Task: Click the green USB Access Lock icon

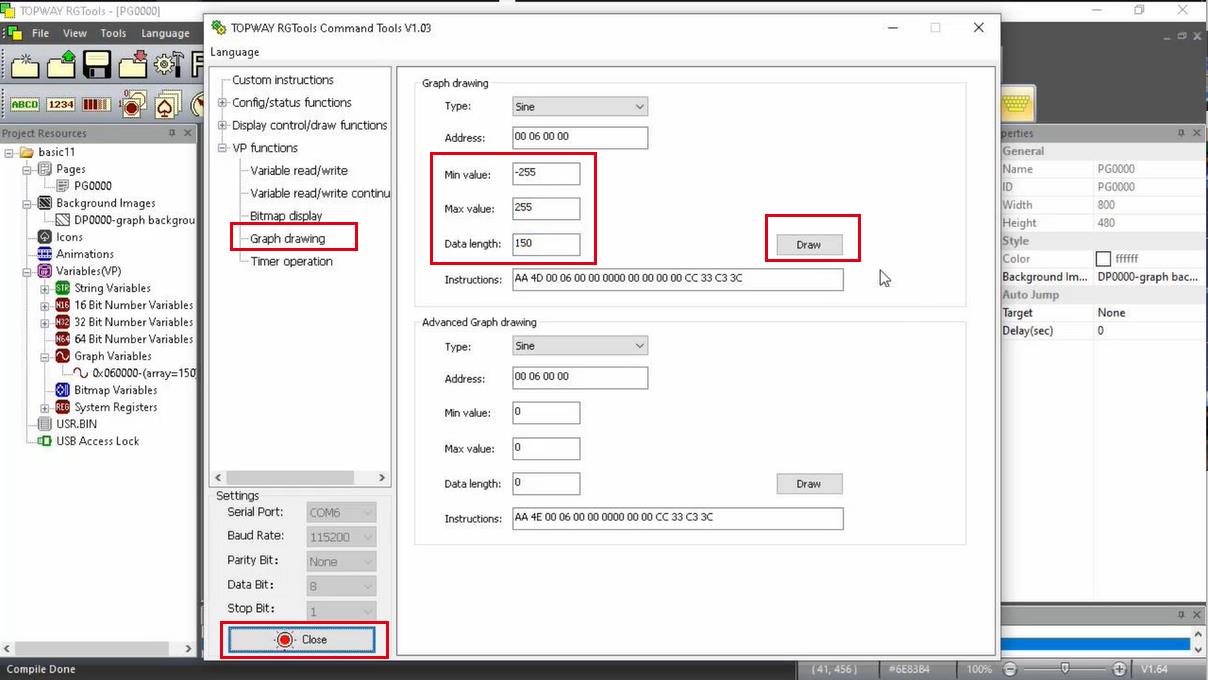Action: pyautogui.click(x=44, y=441)
